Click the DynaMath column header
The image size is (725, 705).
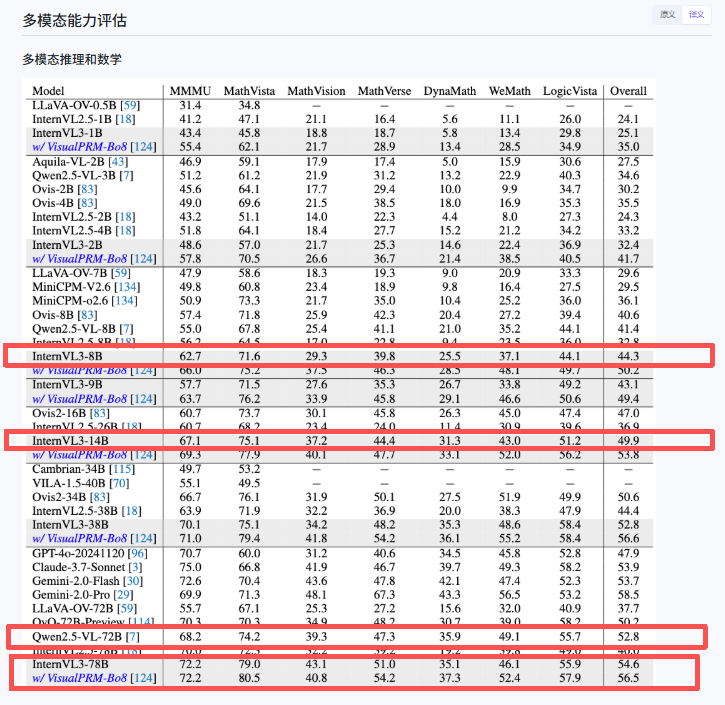pyautogui.click(x=450, y=91)
